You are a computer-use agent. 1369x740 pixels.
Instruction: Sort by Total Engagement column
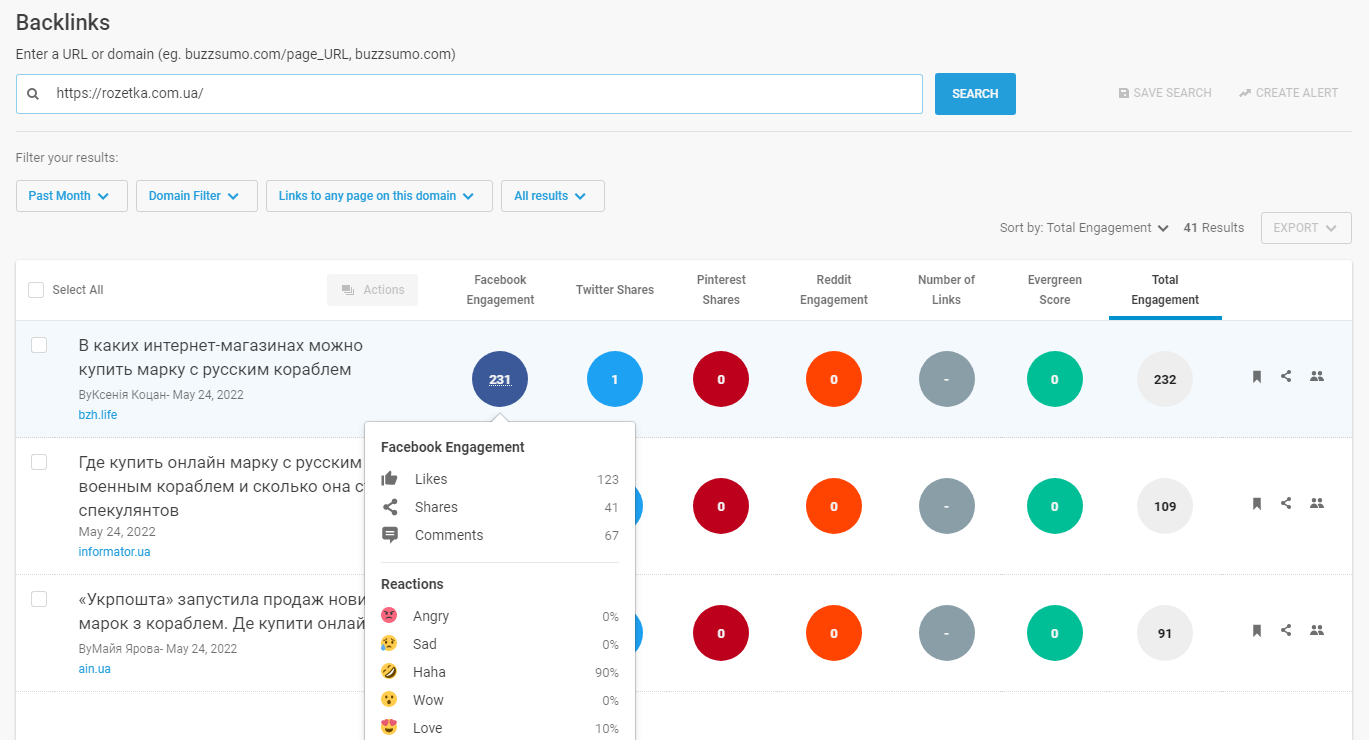click(x=1165, y=290)
